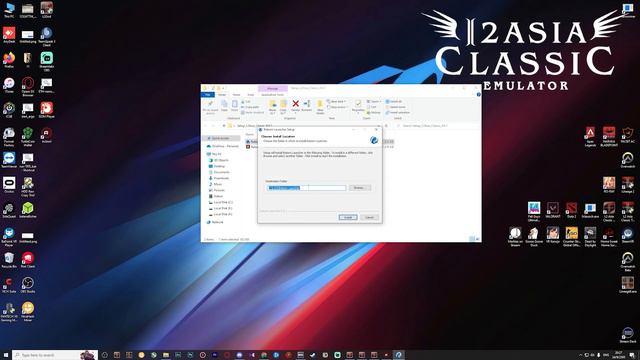Select the Dota 2 desktop icon
The width and height of the screenshot is (640, 360).
tap(571, 210)
